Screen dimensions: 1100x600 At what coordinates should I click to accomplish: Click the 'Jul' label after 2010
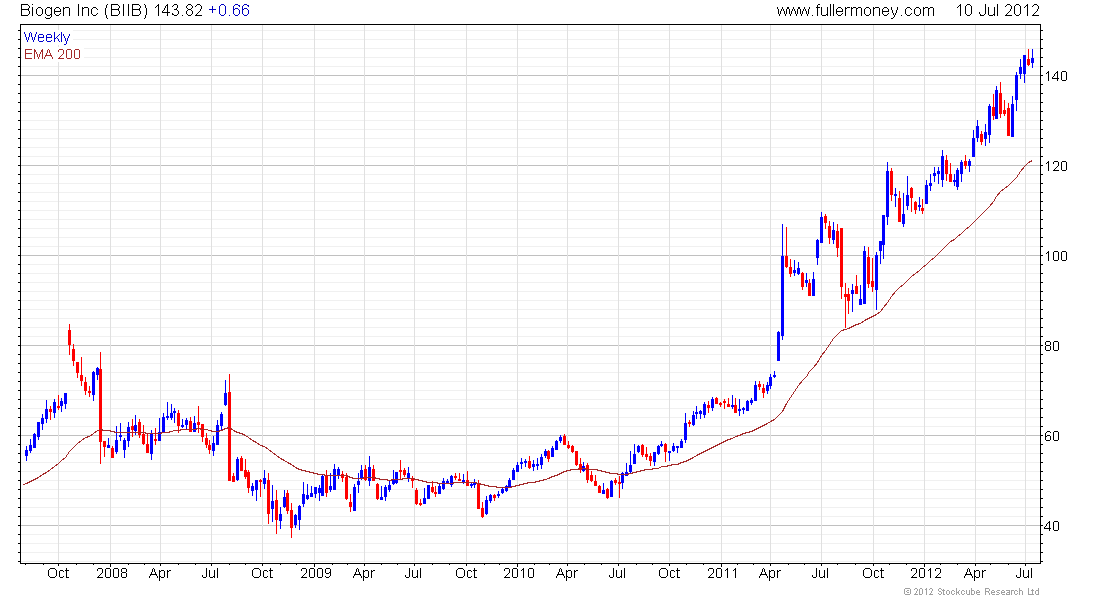click(617, 573)
